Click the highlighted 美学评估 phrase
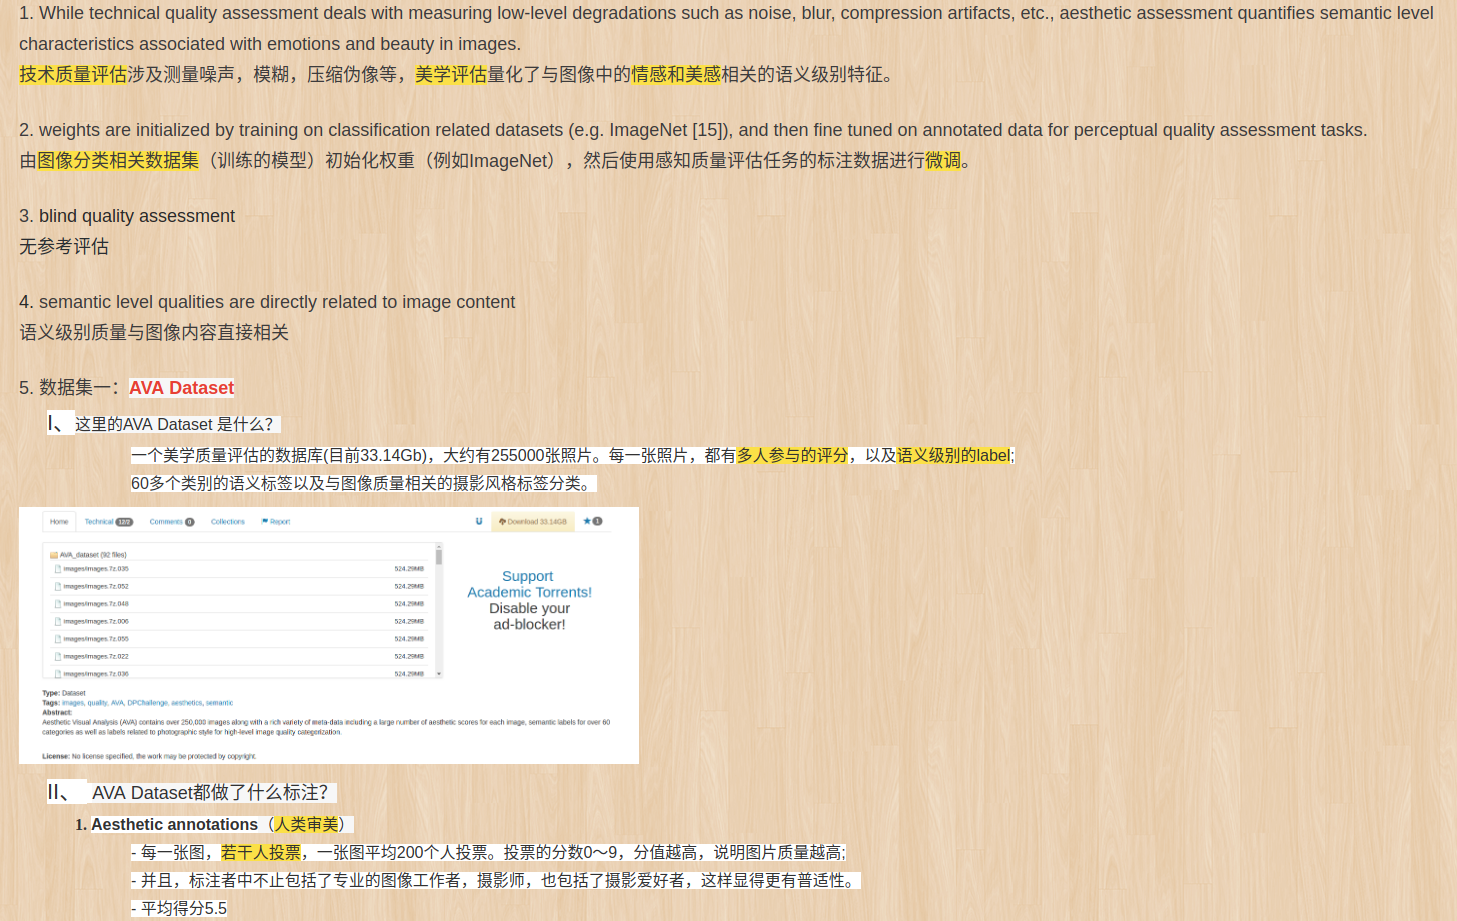 coord(451,74)
